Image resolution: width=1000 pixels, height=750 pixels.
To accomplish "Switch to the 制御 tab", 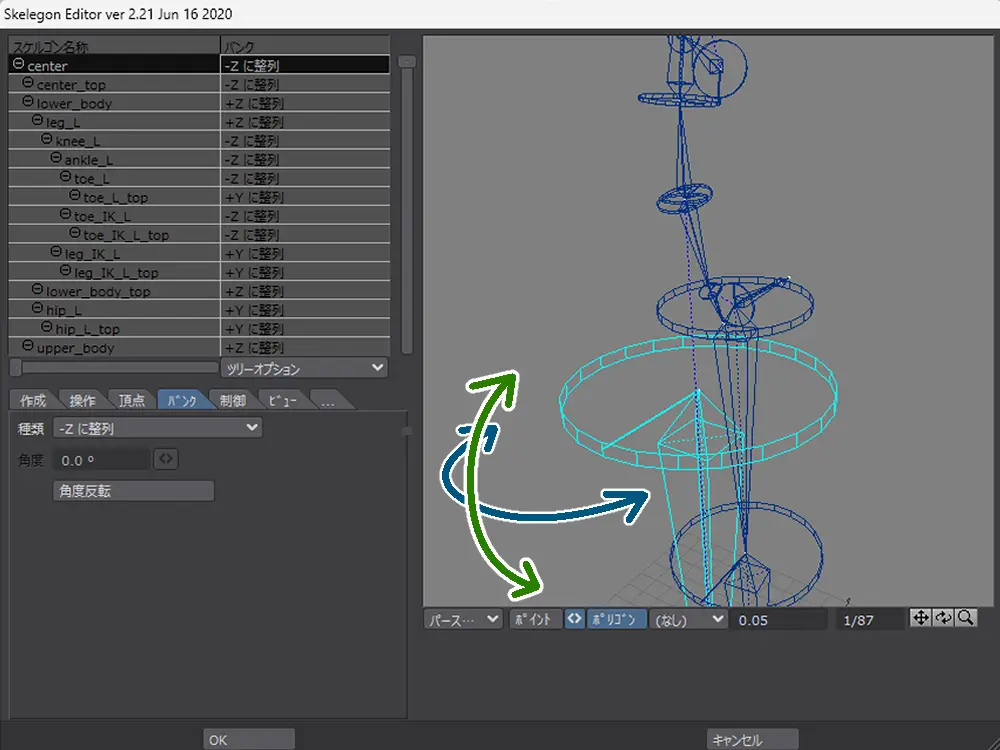I will 233,401.
